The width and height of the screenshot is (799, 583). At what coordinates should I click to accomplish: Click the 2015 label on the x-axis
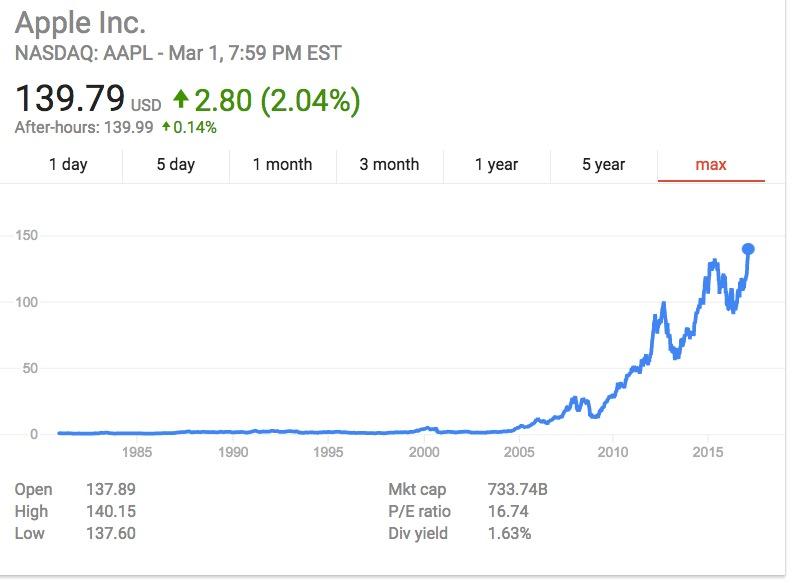coord(707,452)
